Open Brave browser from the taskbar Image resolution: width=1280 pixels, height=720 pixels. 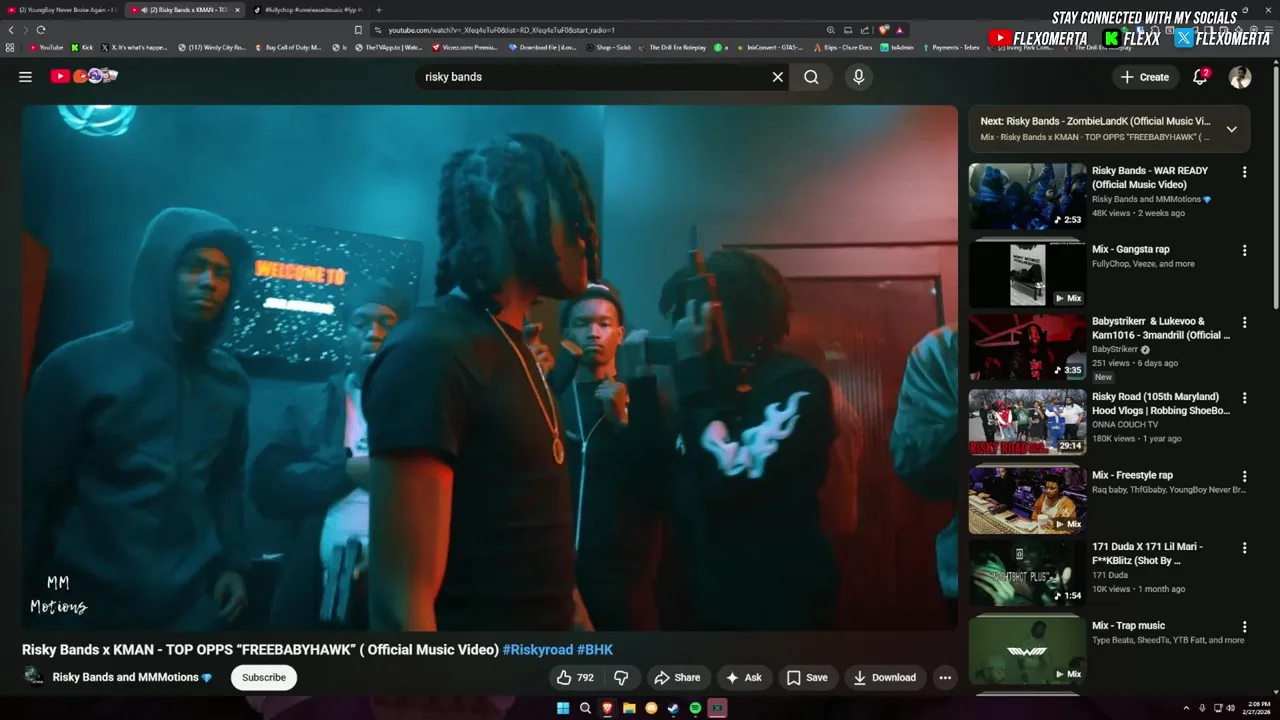(x=607, y=708)
